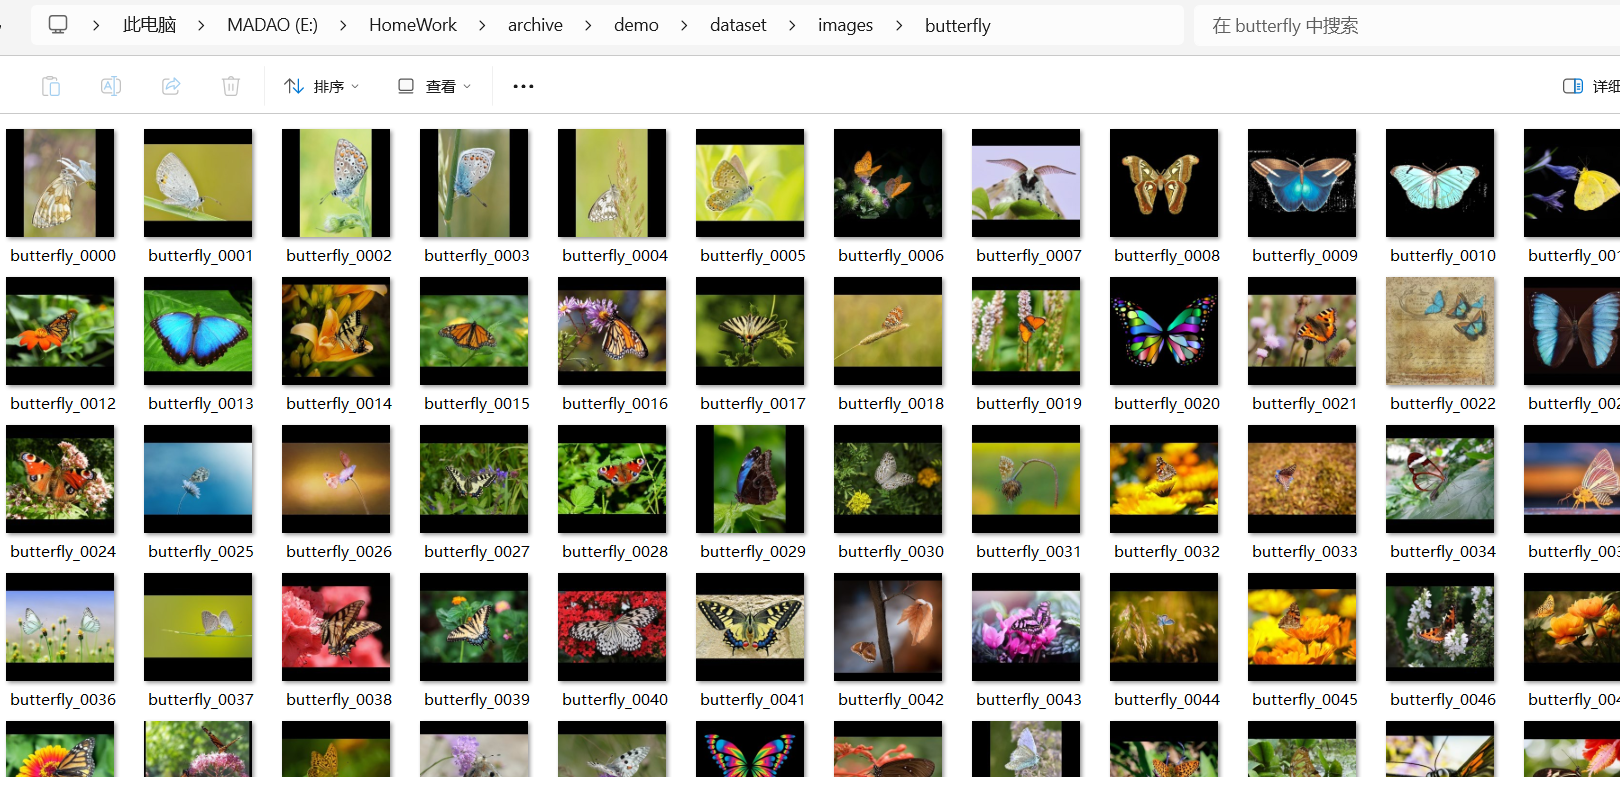
Task: Go to demo folder breadcrumb
Action: (636, 25)
